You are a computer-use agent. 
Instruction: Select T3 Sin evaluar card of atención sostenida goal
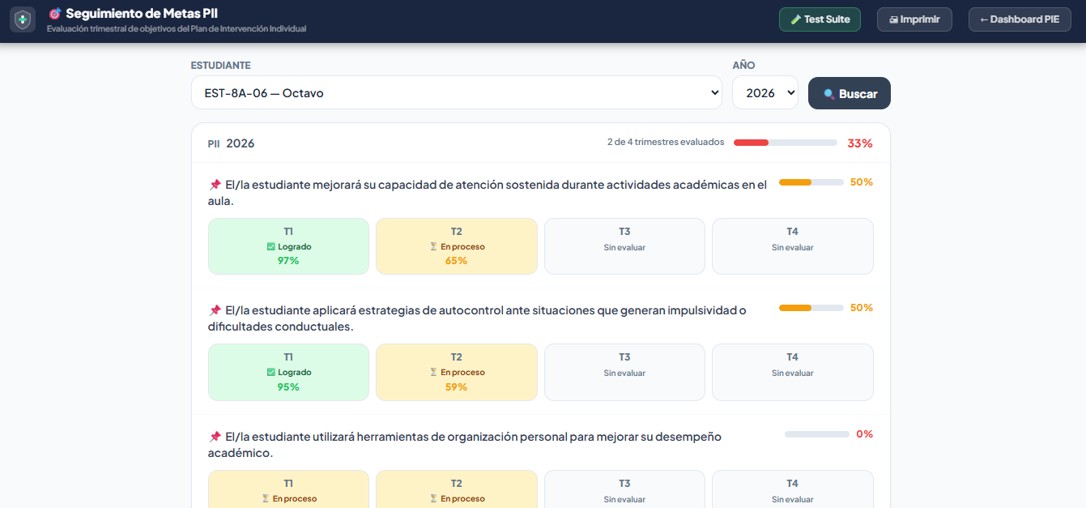(625, 246)
